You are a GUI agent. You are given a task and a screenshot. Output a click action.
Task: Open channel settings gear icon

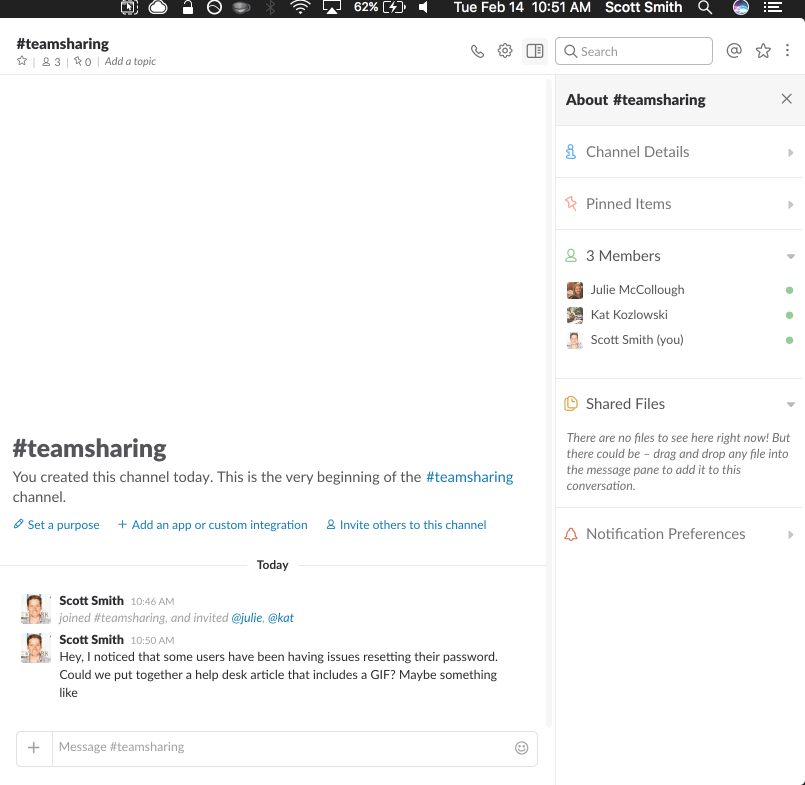(x=505, y=51)
